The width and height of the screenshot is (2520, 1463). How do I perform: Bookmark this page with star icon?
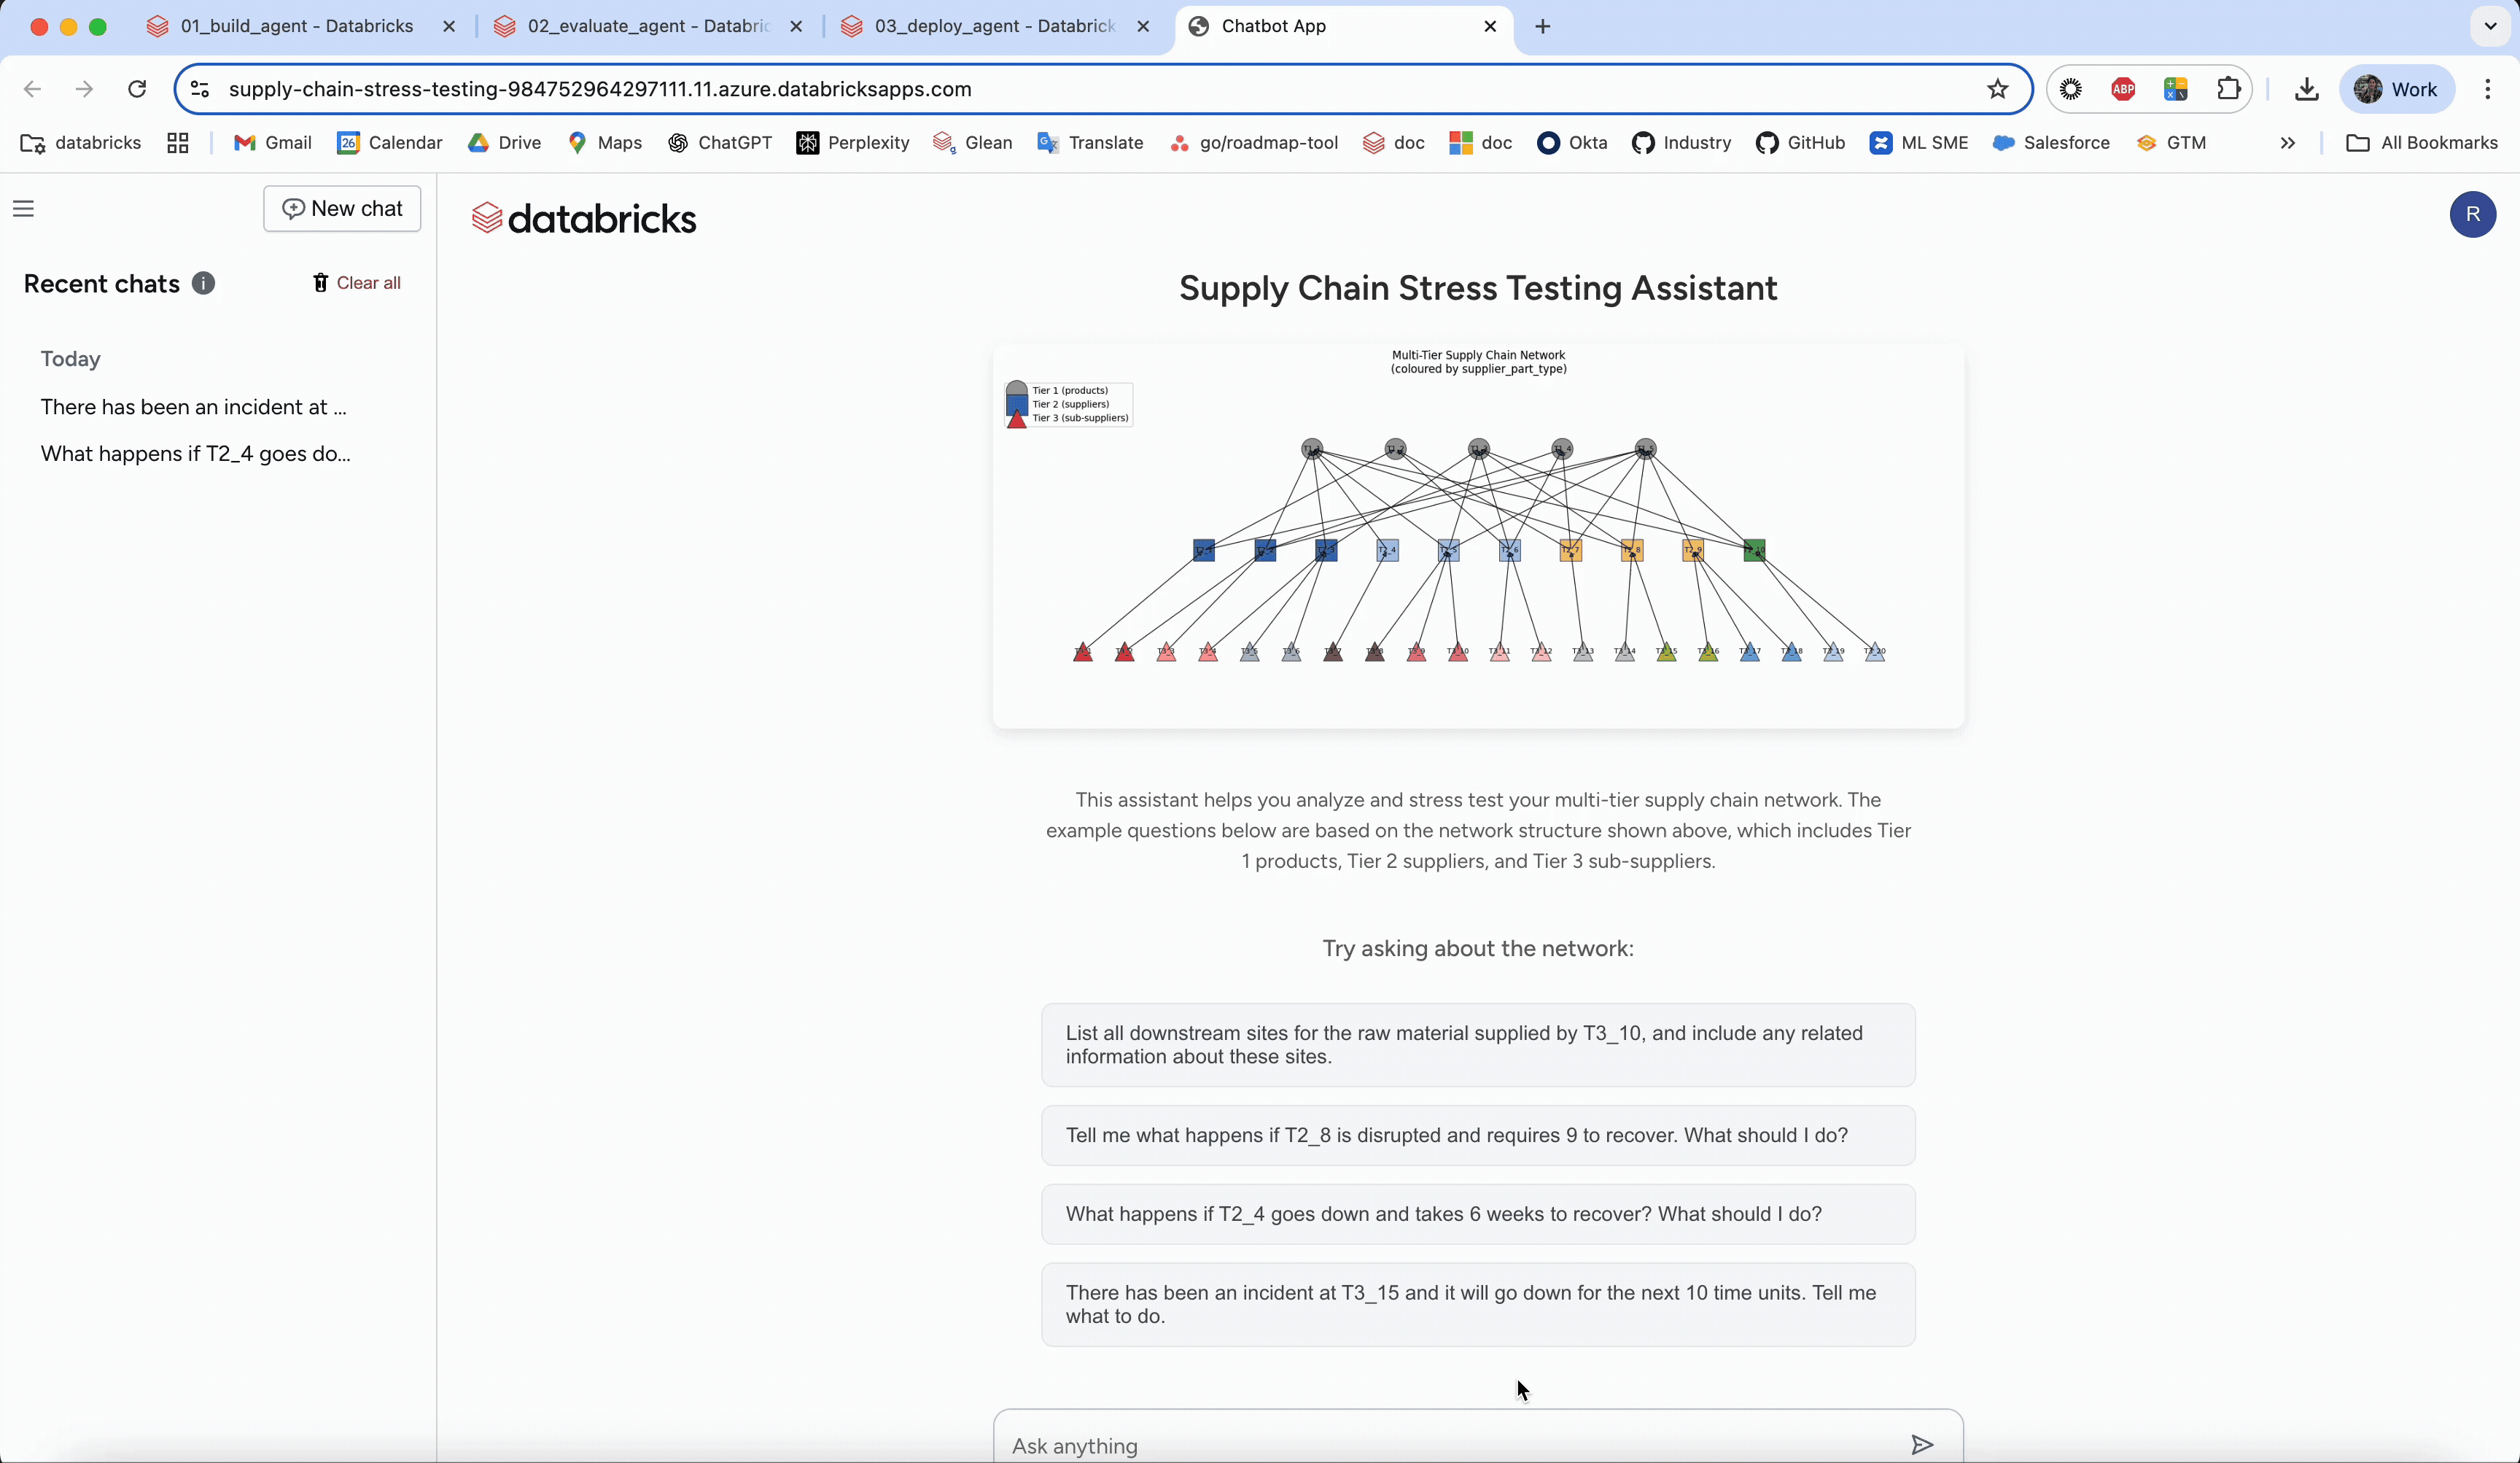click(1997, 89)
